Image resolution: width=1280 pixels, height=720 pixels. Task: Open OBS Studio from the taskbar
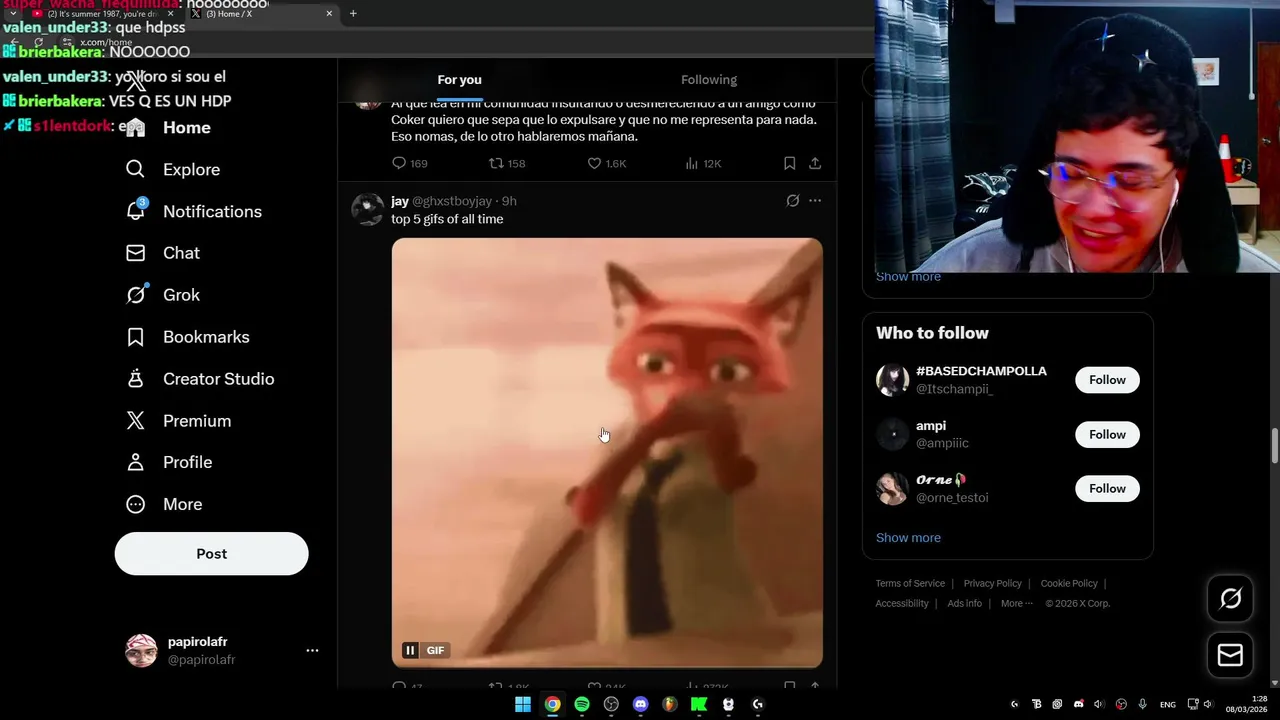611,704
